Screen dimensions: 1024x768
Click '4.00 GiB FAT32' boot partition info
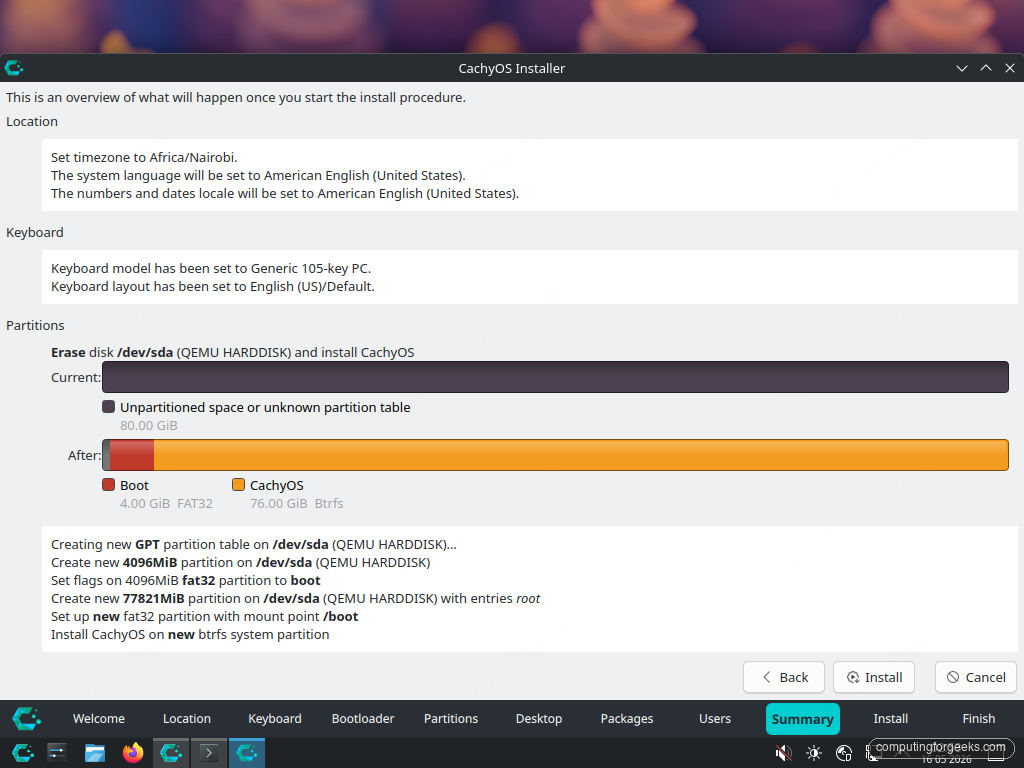tap(167, 504)
